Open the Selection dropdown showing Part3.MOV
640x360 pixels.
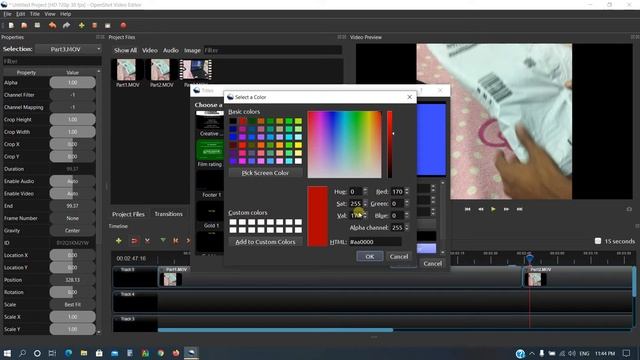[x=68, y=49]
